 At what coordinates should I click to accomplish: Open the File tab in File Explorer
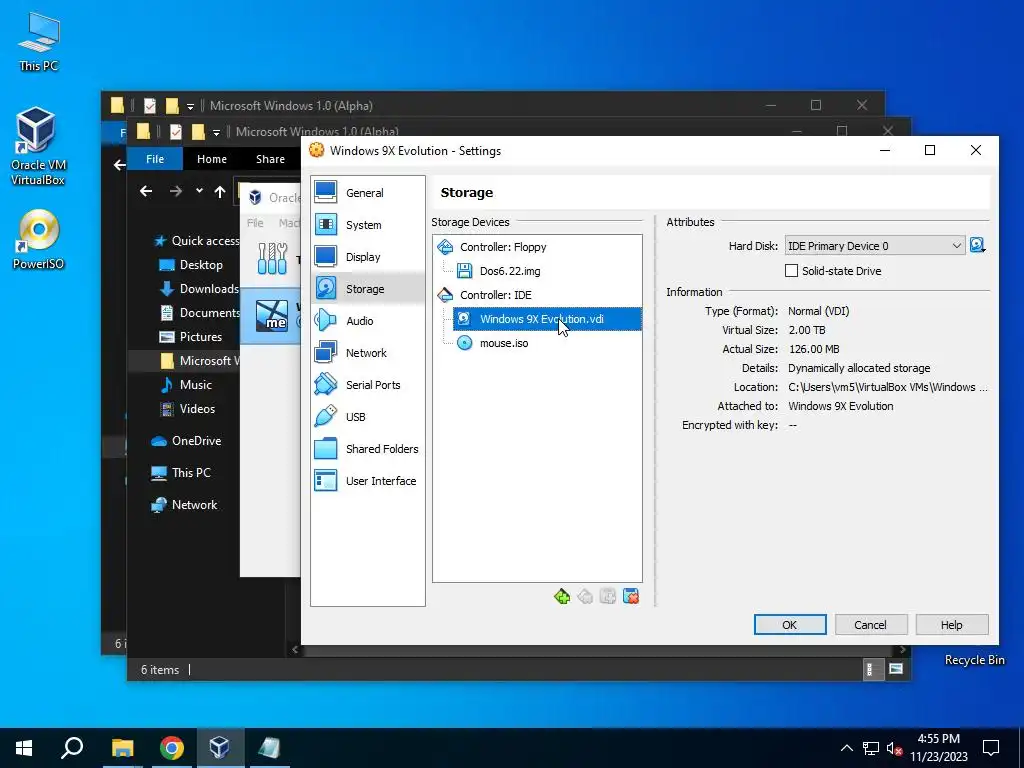coord(155,159)
